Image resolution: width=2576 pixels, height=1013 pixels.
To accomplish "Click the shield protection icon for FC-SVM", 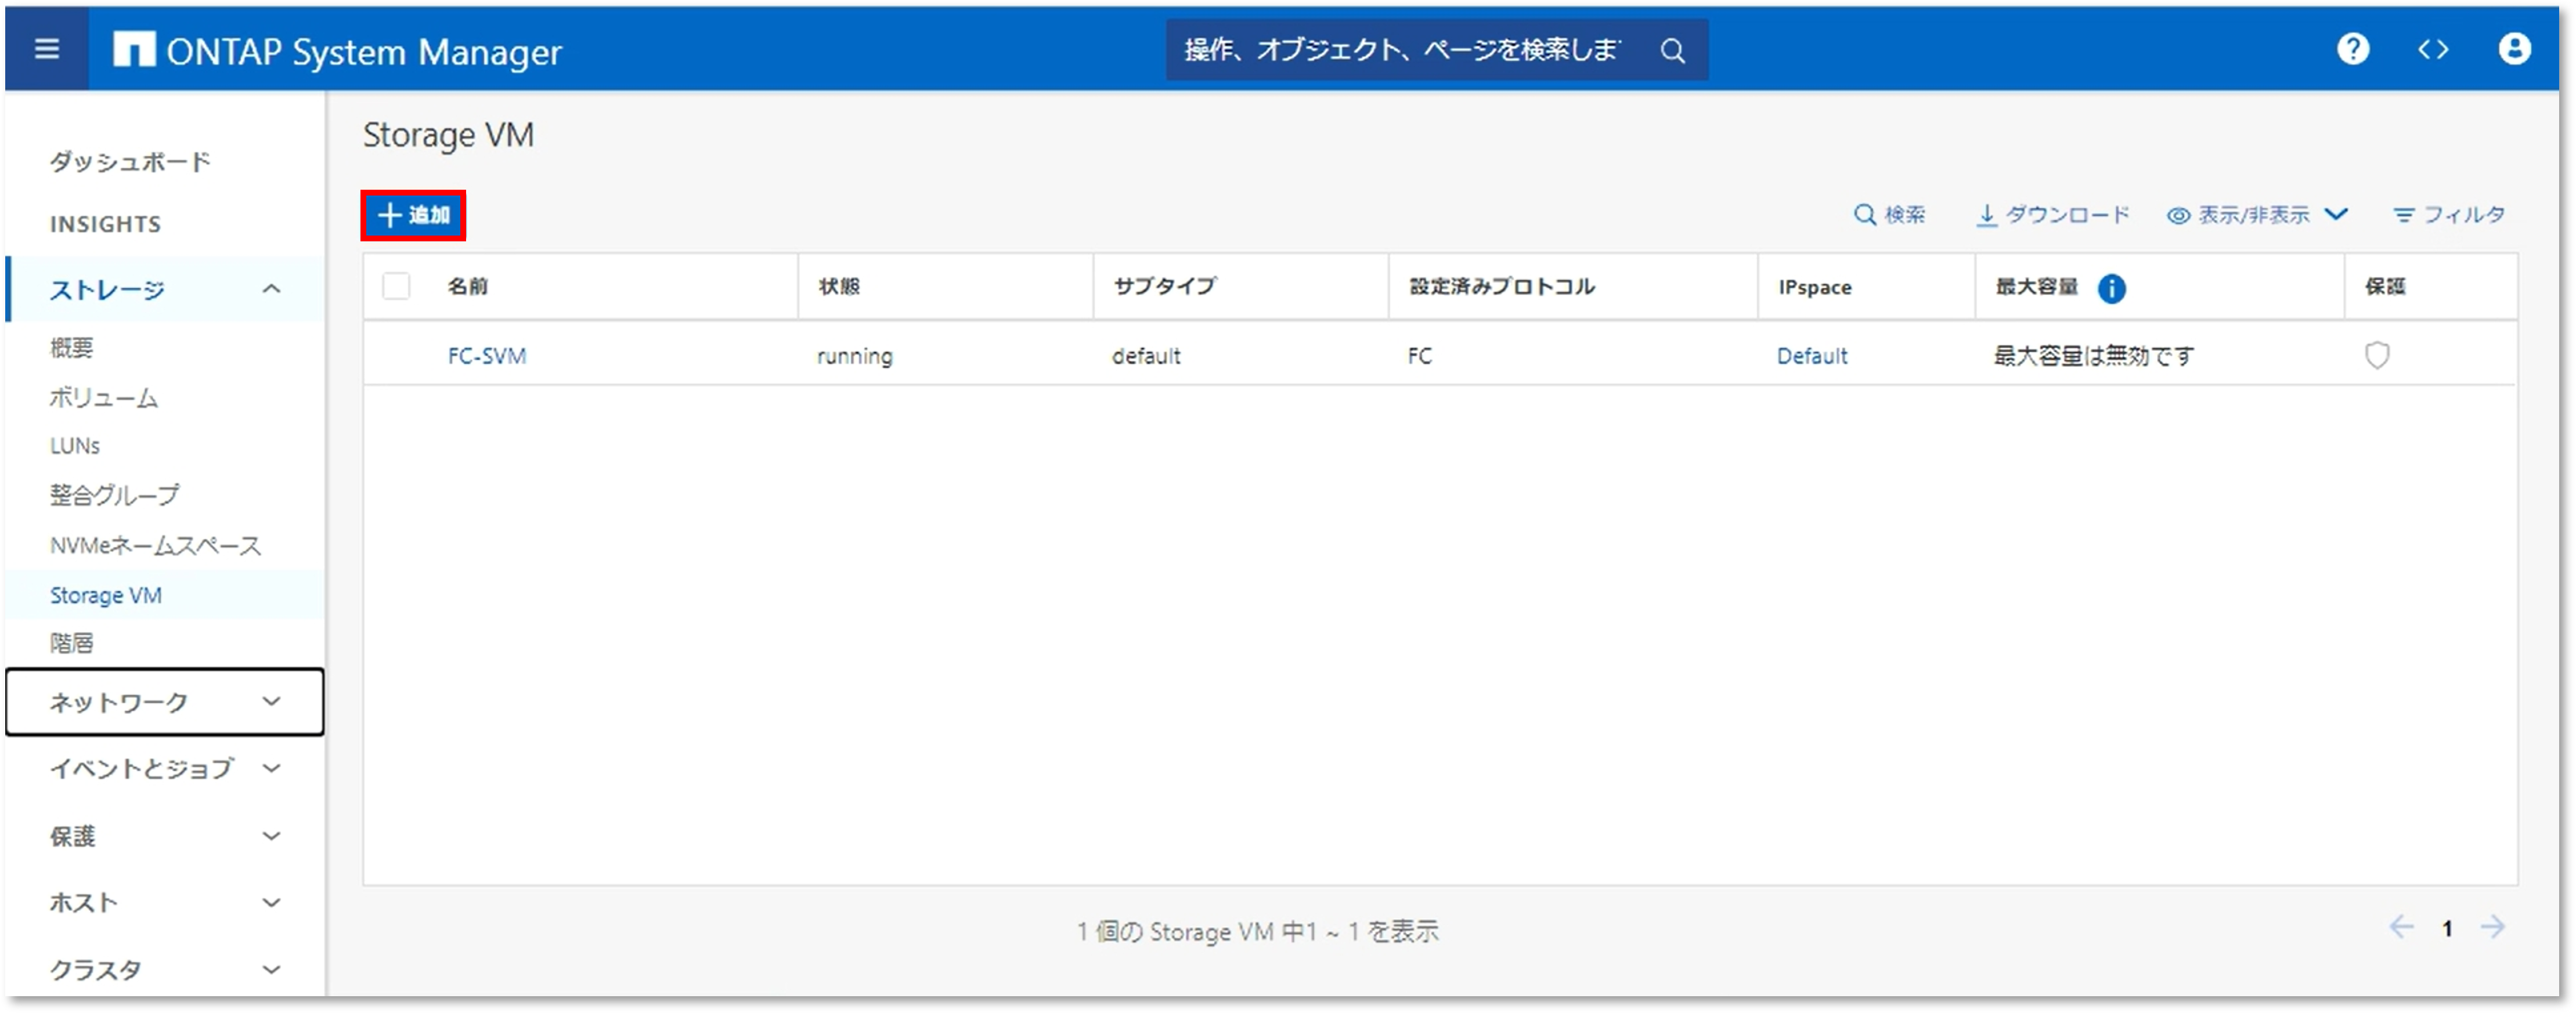I will (2377, 355).
